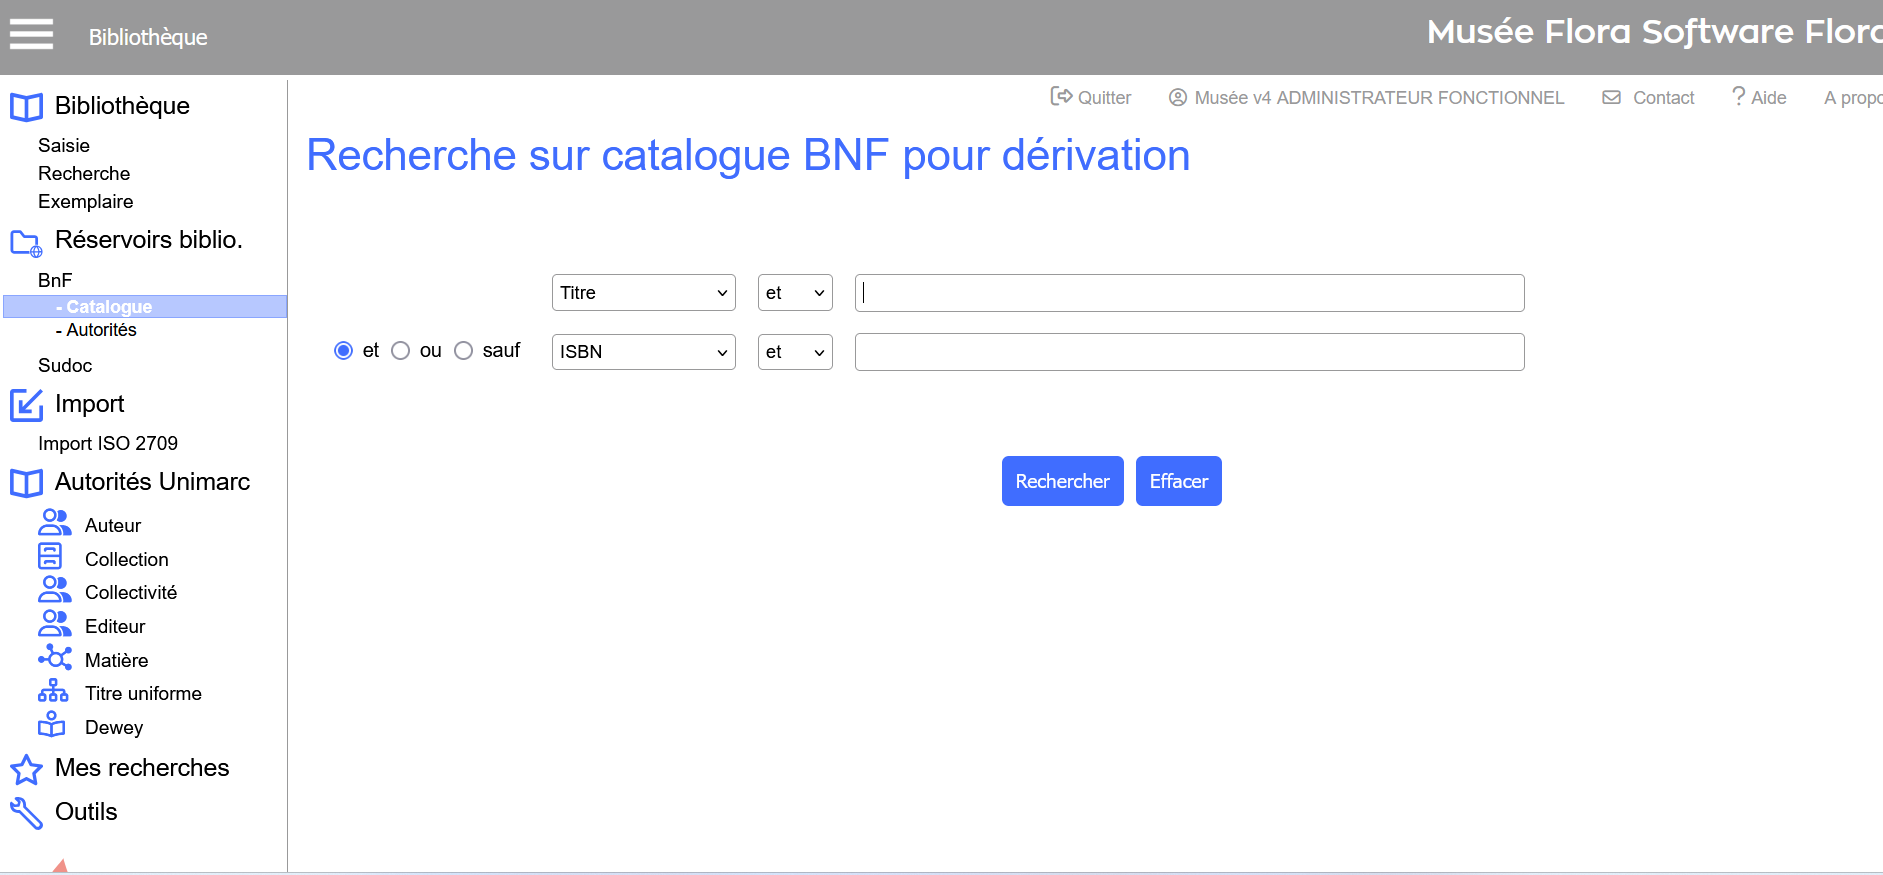Click the Aide question mark icon
Screen dimensions: 1883x875
(1739, 96)
